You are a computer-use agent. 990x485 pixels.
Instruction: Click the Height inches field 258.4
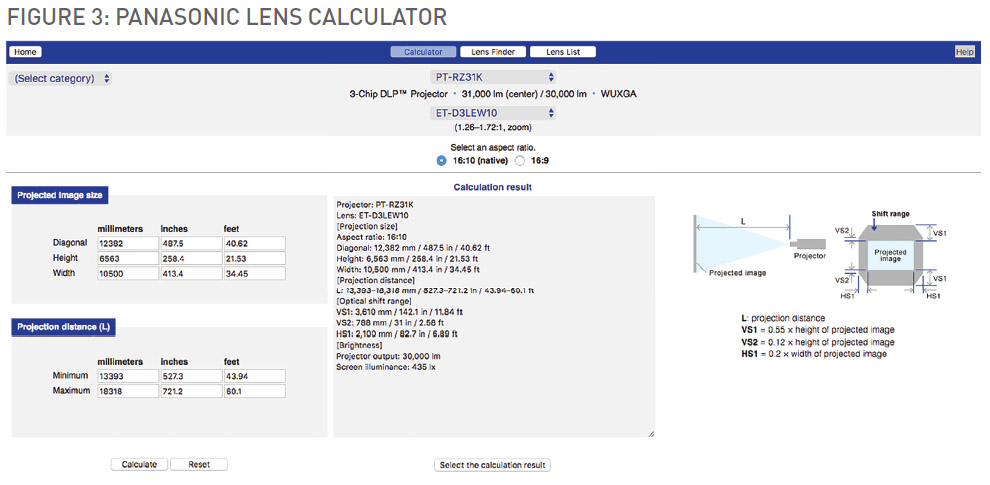190,258
